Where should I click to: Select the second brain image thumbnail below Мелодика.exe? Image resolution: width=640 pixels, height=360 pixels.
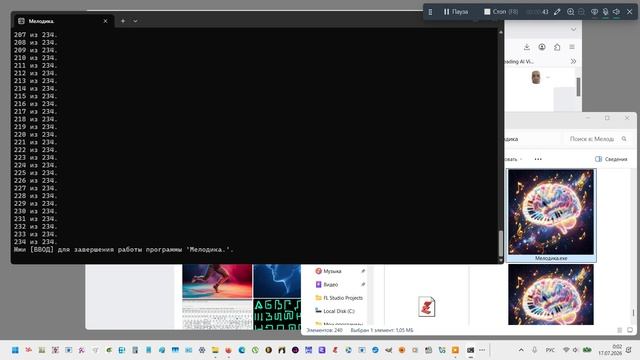(551, 294)
